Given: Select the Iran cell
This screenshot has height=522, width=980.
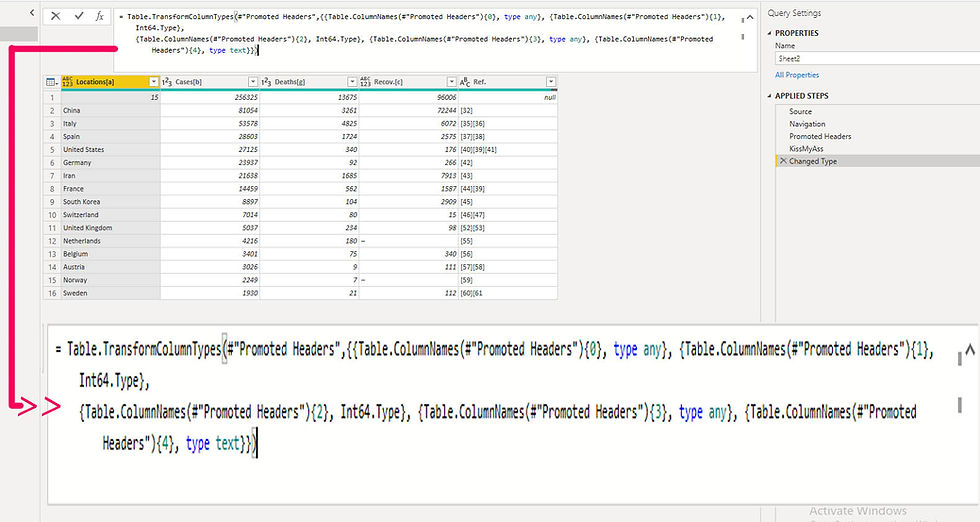Looking at the screenshot, I should (110, 176).
